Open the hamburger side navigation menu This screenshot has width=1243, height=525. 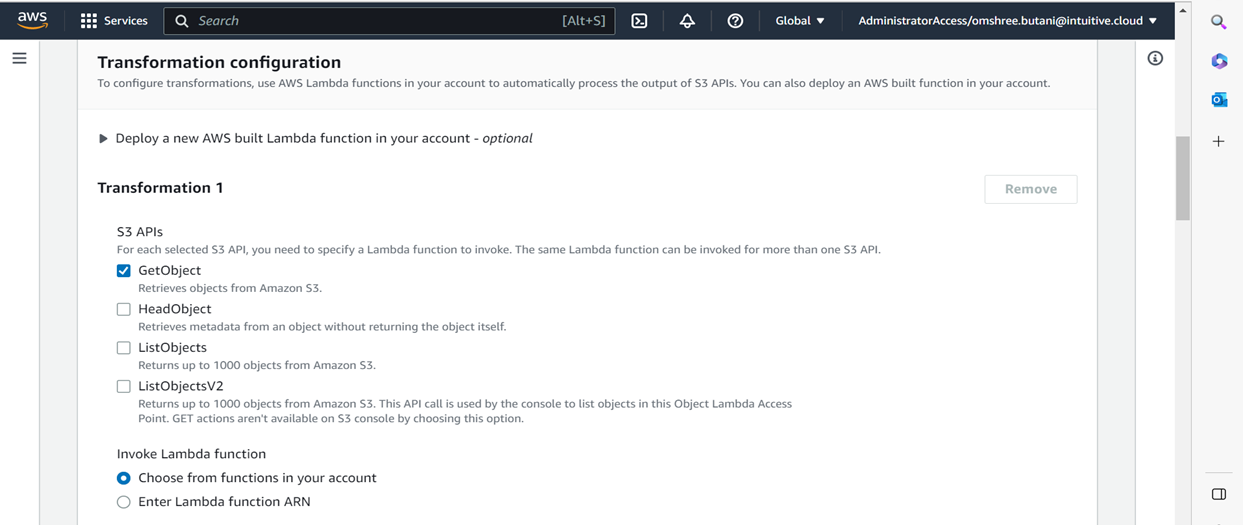pyautogui.click(x=19, y=59)
